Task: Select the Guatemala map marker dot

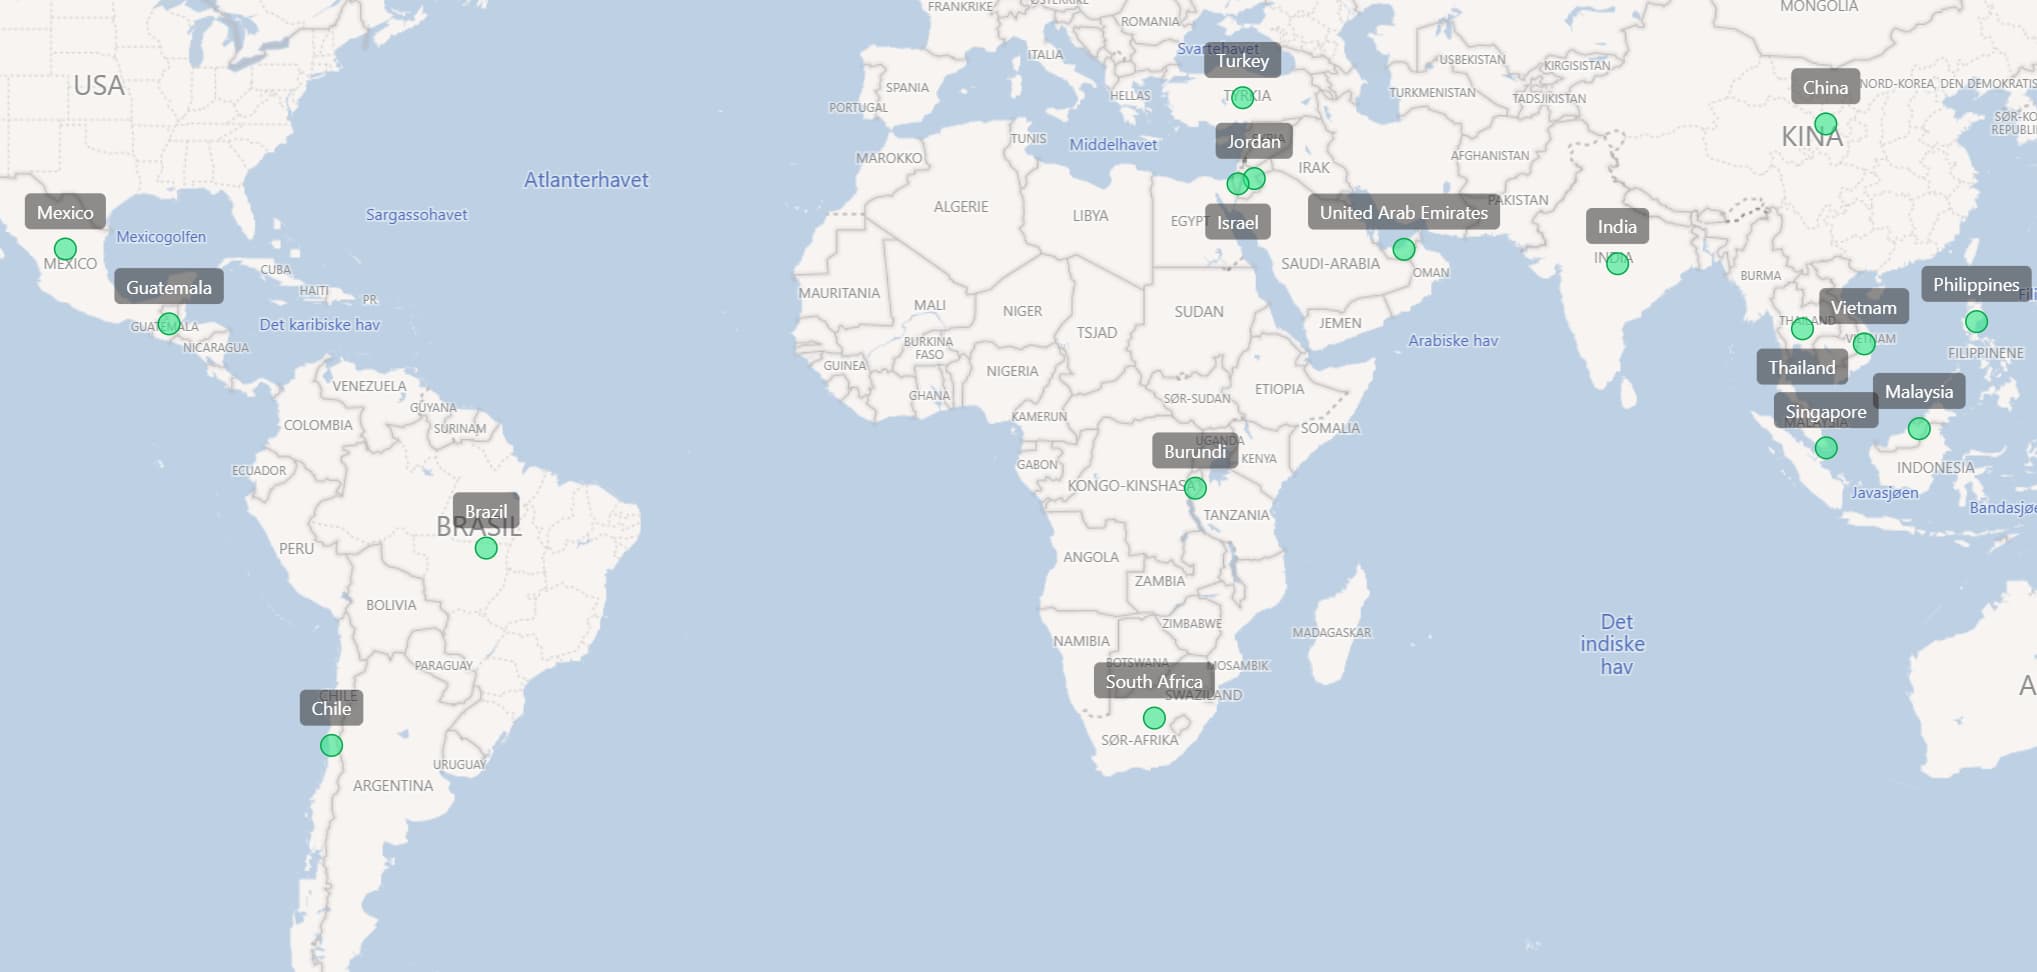Action: click(x=169, y=324)
